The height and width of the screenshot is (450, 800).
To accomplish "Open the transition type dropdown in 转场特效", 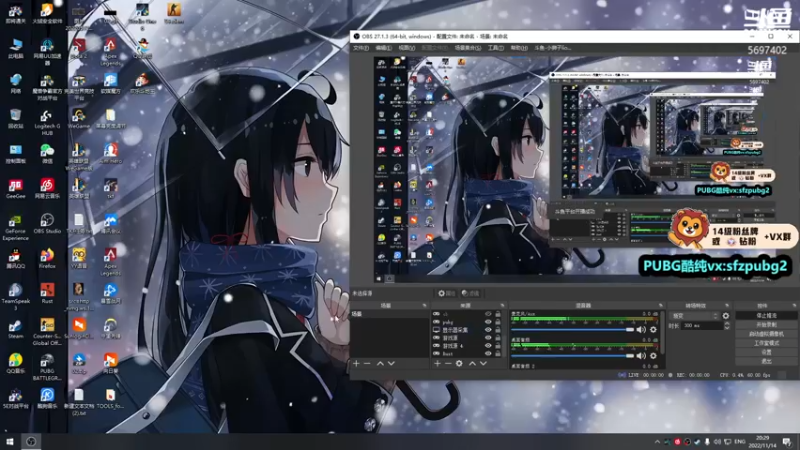I will tap(694, 316).
